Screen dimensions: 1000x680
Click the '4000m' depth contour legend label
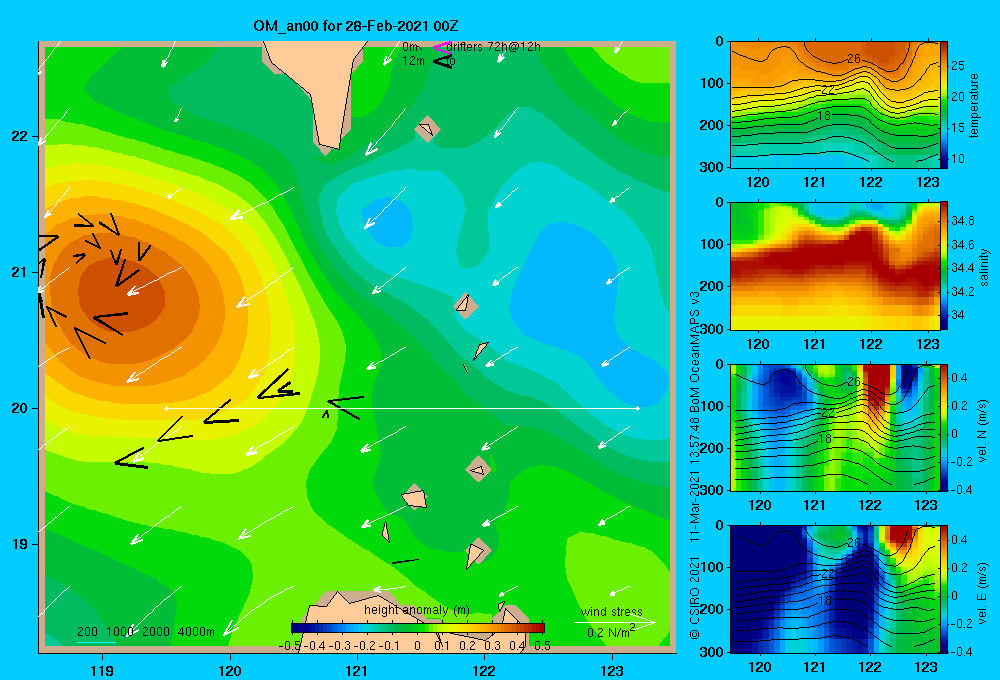(196, 632)
